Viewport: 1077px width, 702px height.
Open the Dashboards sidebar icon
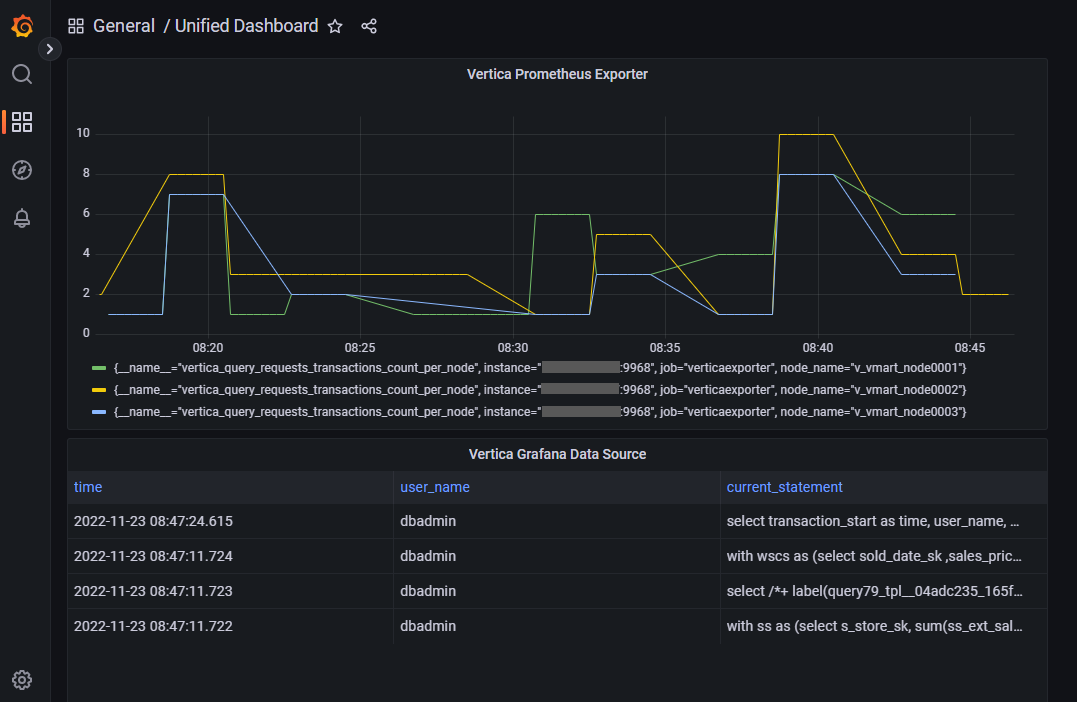click(22, 122)
